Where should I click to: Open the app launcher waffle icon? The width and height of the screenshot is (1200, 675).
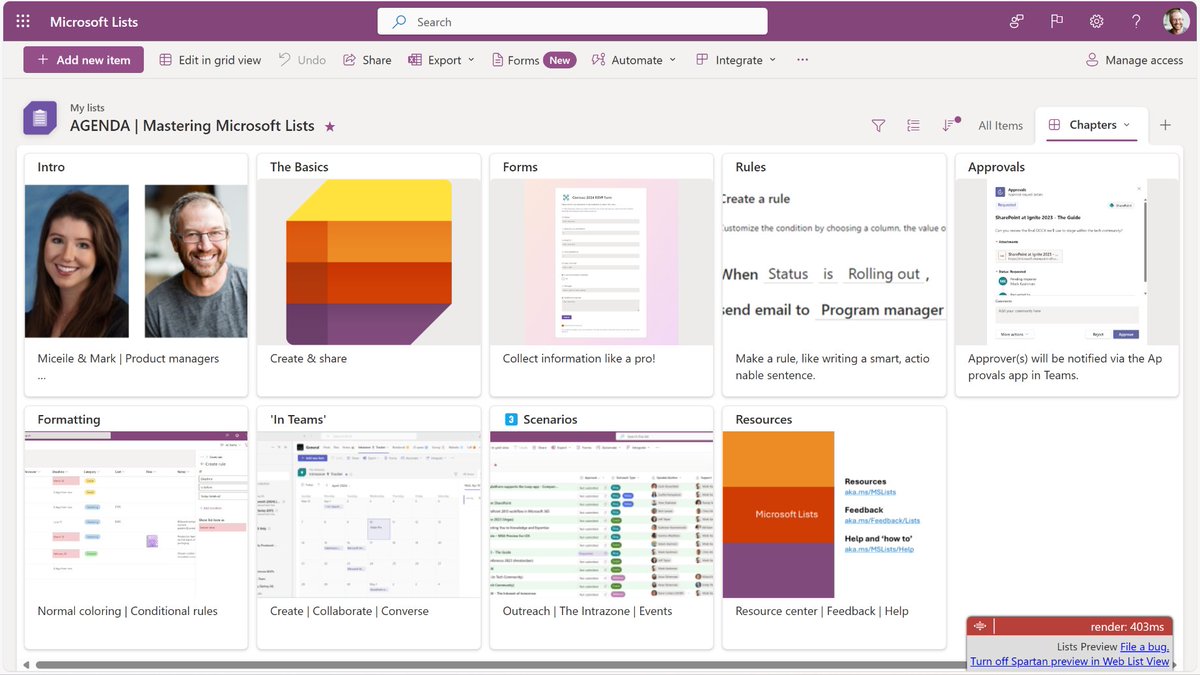(23, 21)
